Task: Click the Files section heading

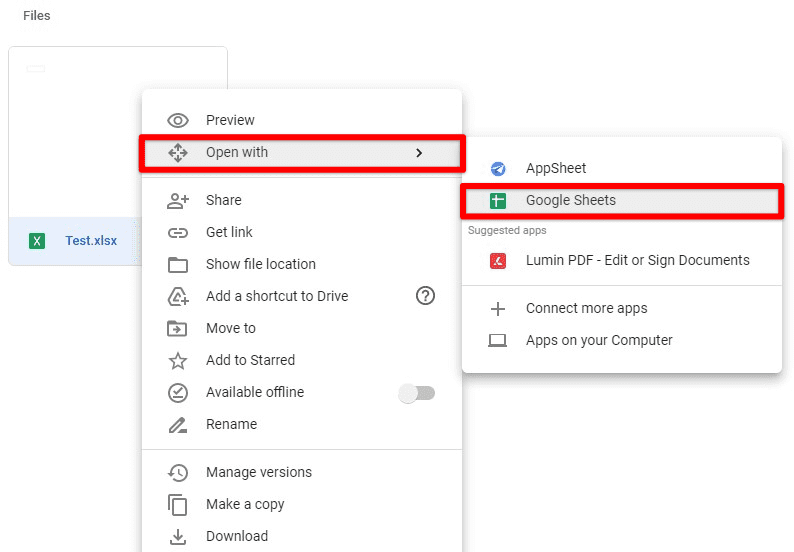Action: (37, 16)
